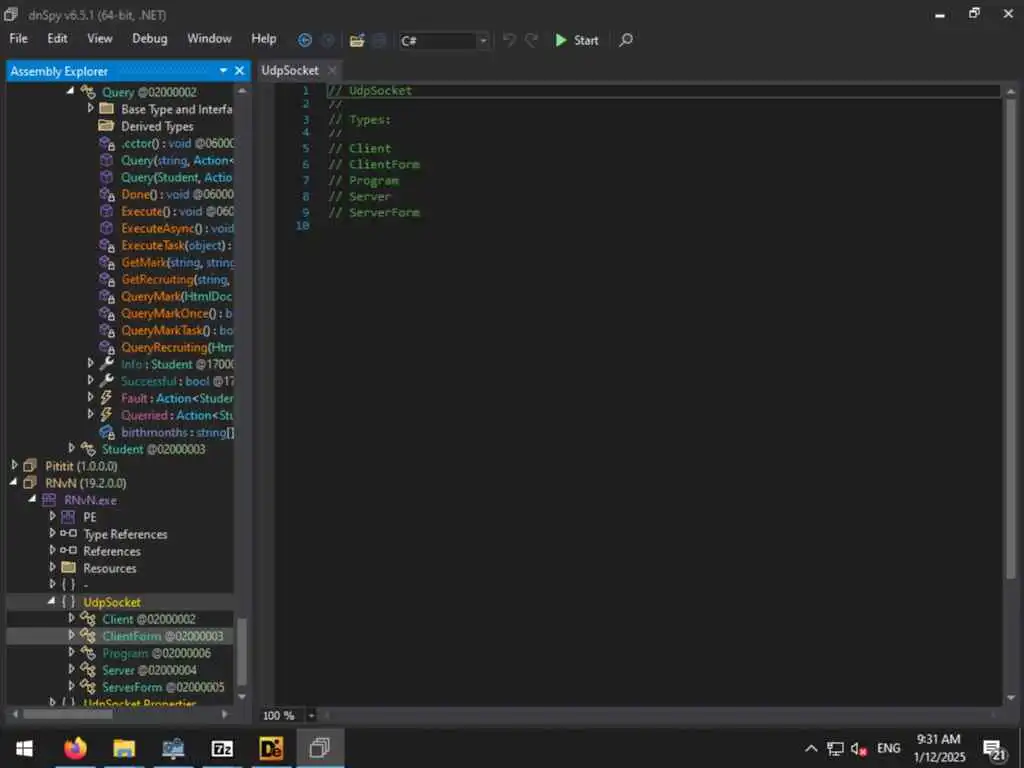Open the Edit menu
Viewport: 1024px width, 768px height.
[x=57, y=39]
